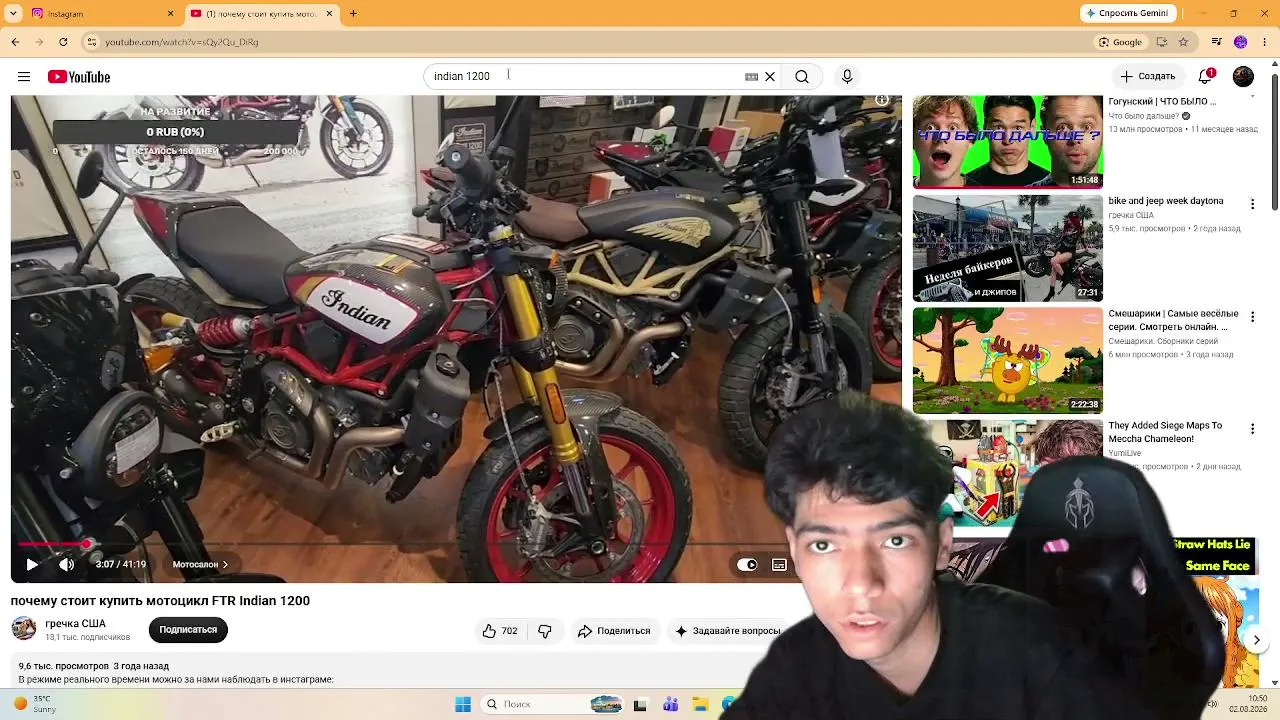Open the bike and jeep week thumbnail
The width and height of the screenshot is (1280, 720).
tap(1007, 248)
